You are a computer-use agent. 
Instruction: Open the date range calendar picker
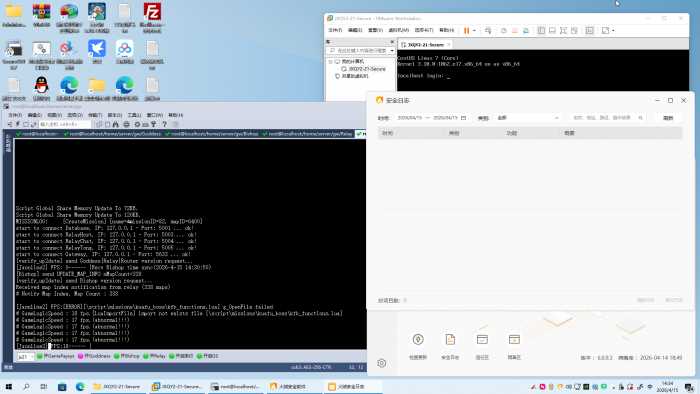(x=463, y=118)
